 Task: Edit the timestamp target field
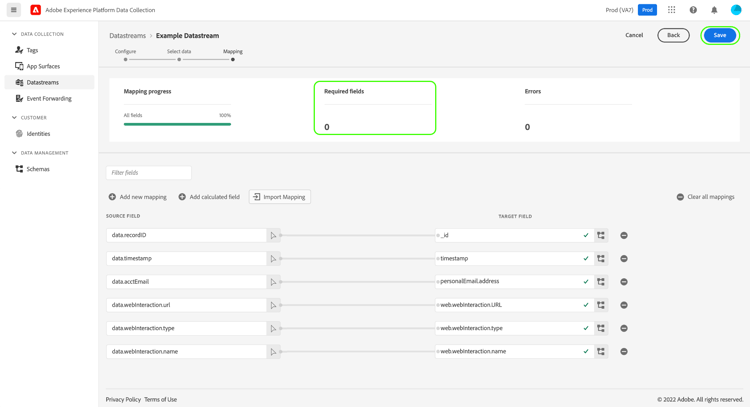tap(514, 258)
